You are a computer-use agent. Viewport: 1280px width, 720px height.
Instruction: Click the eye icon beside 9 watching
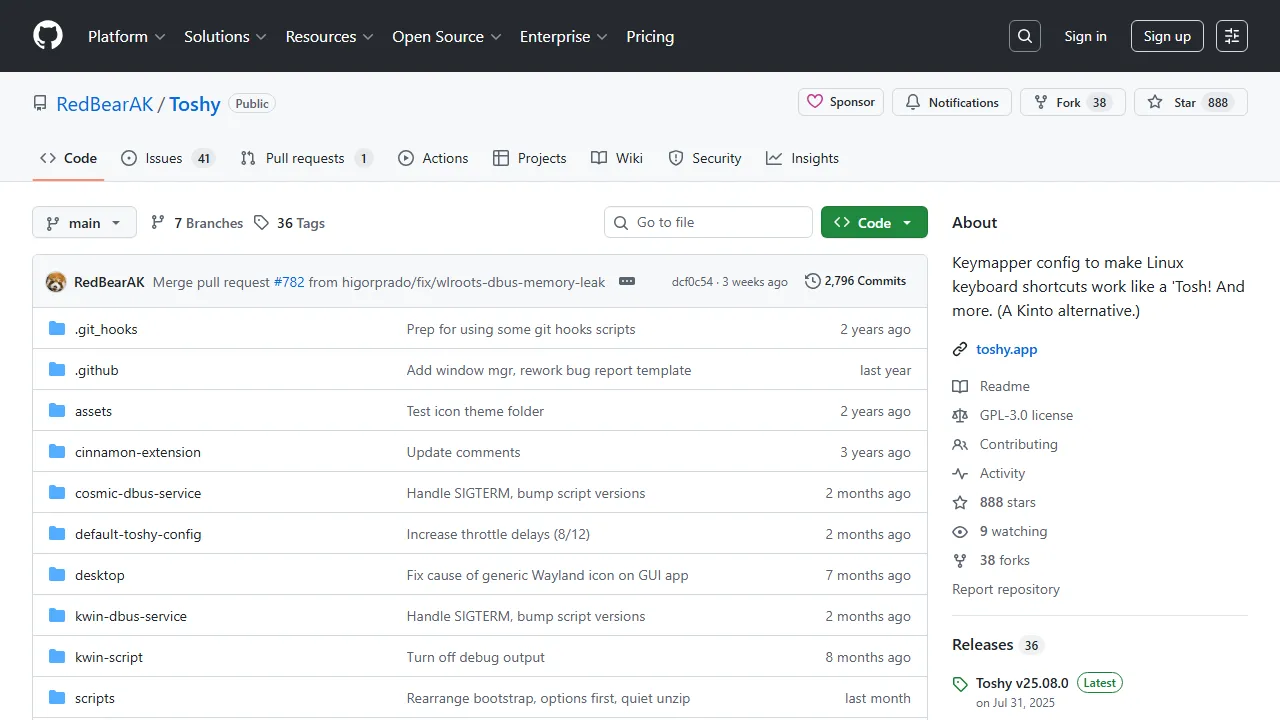(960, 531)
